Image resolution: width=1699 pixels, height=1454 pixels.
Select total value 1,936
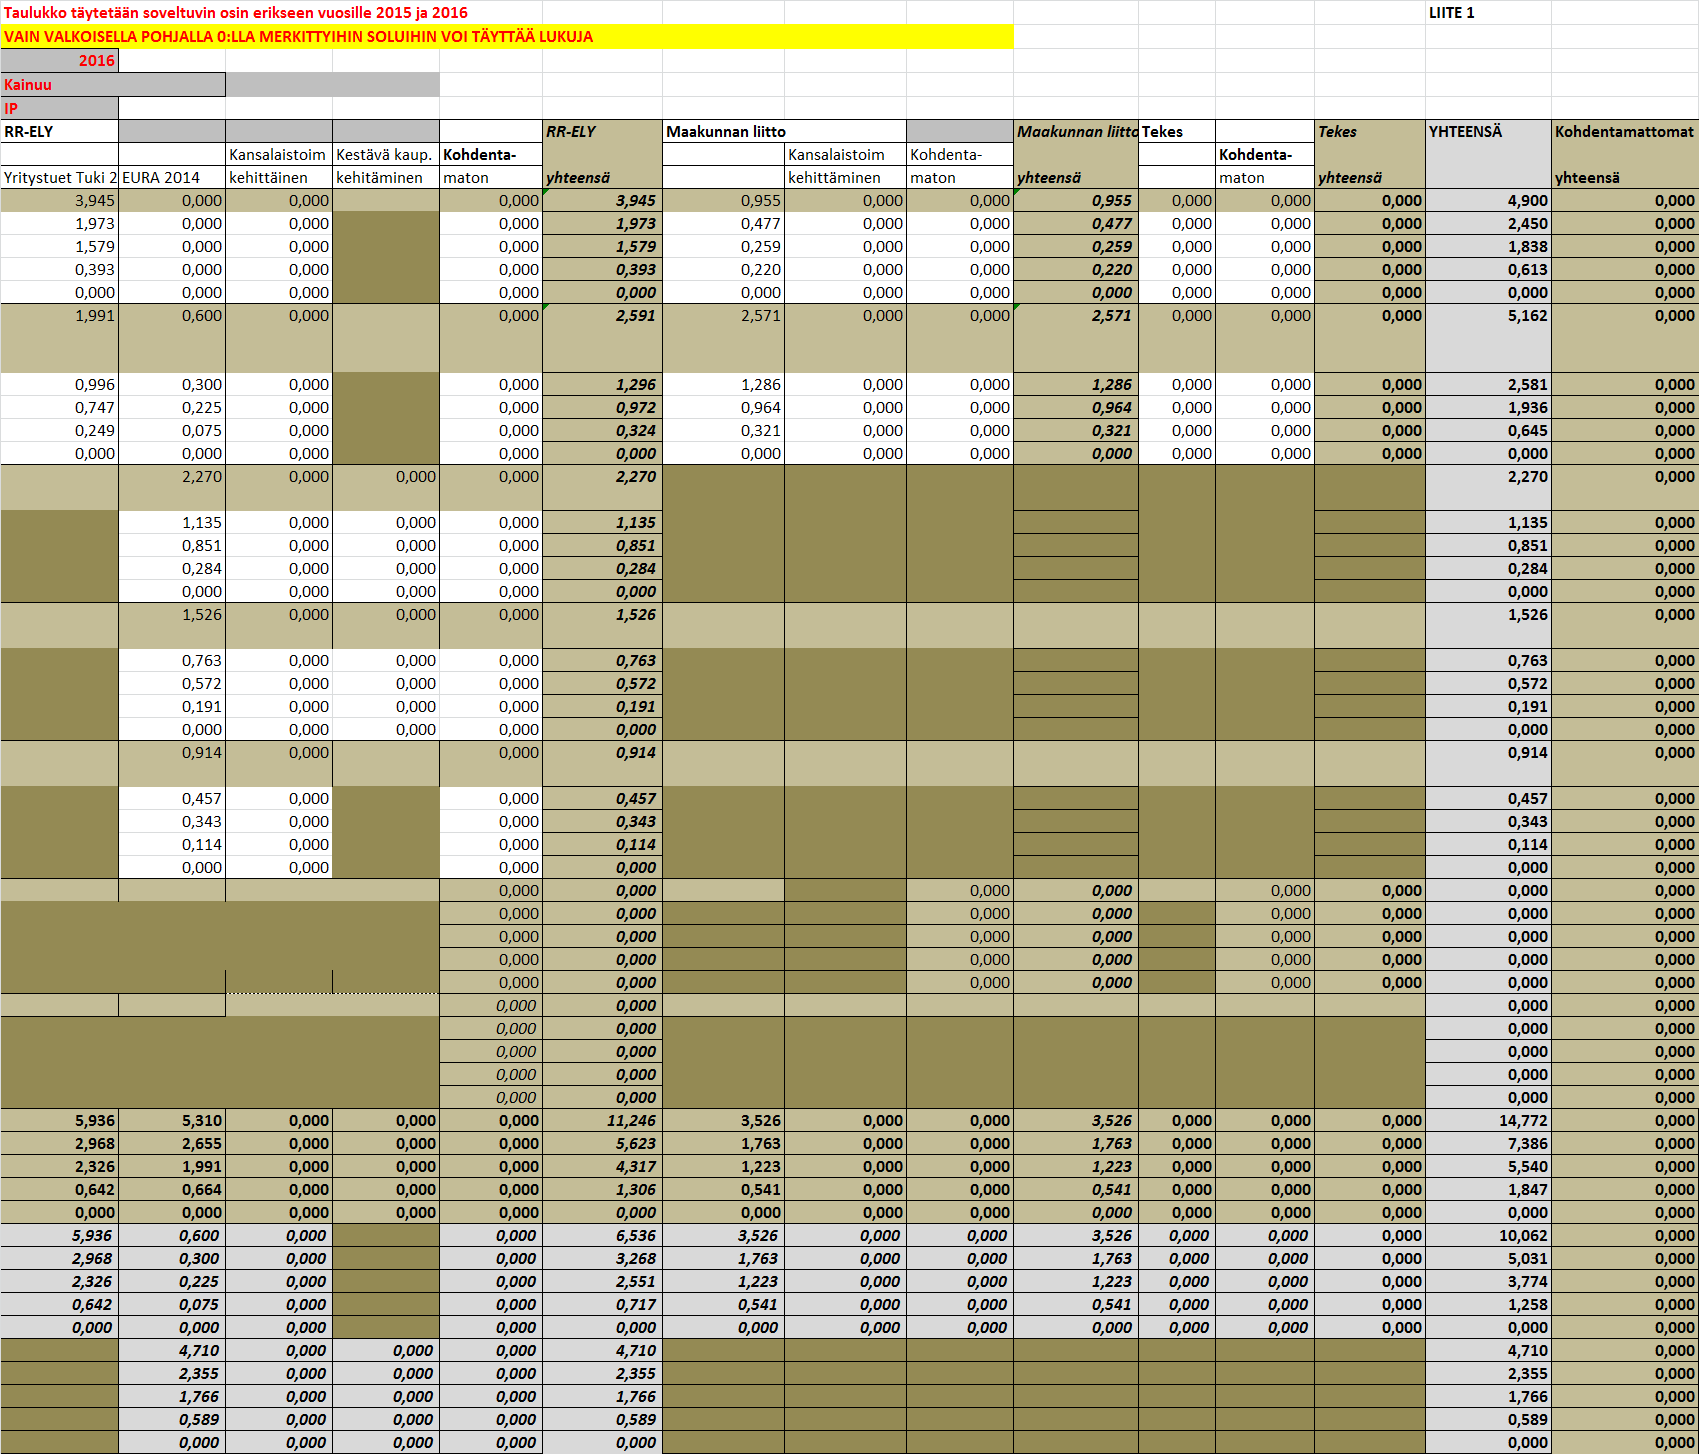1488,407
